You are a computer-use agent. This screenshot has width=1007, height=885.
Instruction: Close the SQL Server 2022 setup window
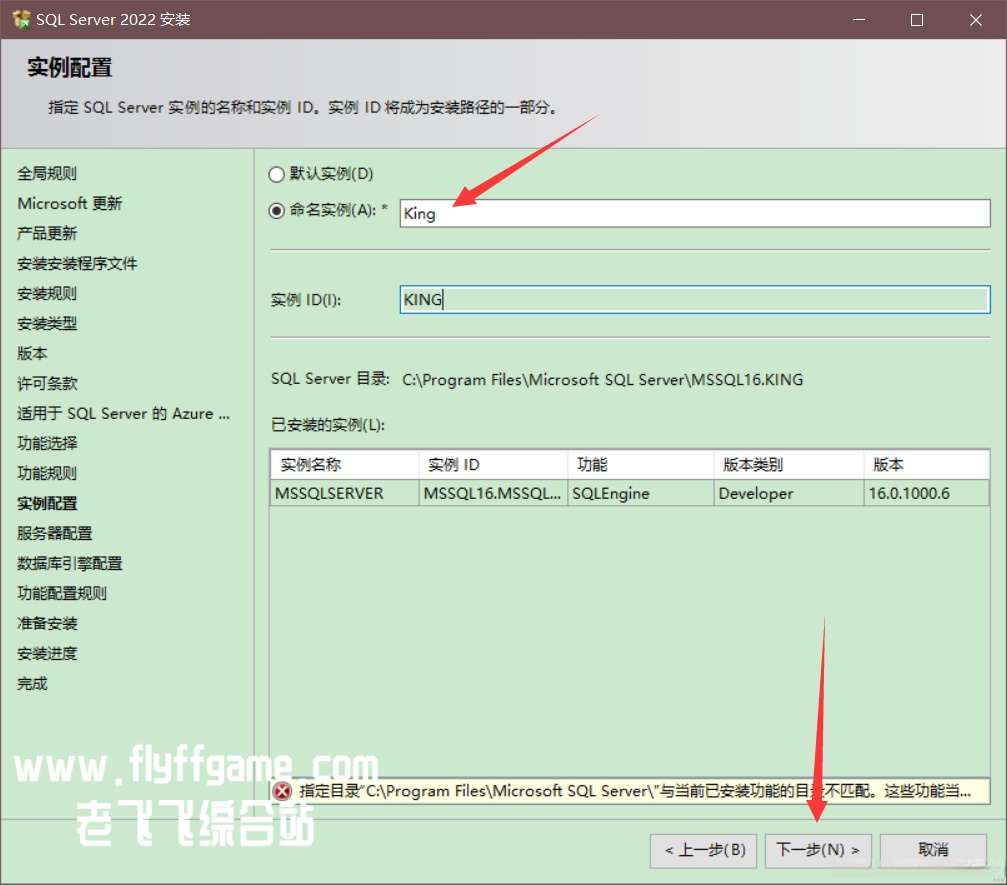976,20
